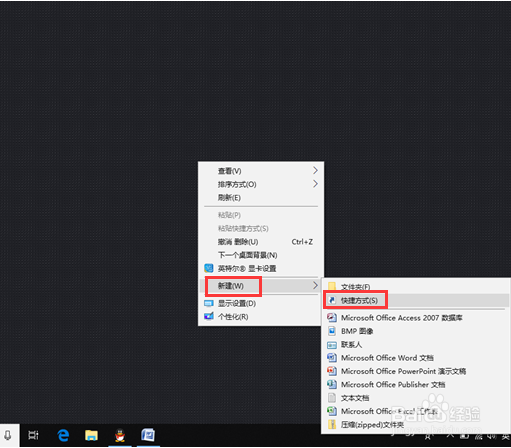
Task: Open Task View on the taskbar
Action: [x=33, y=435]
